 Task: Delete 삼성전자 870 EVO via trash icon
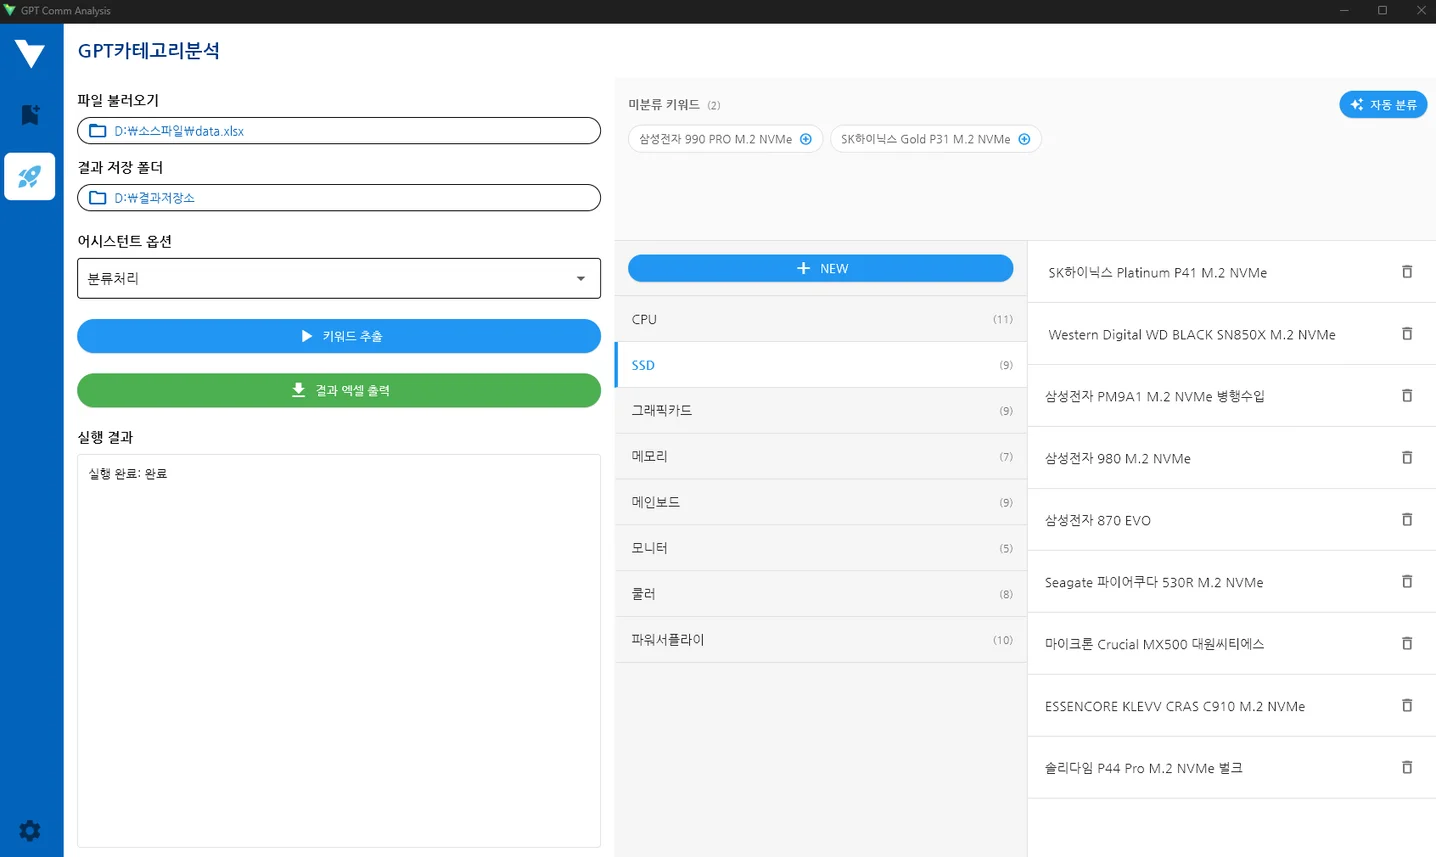click(1406, 519)
